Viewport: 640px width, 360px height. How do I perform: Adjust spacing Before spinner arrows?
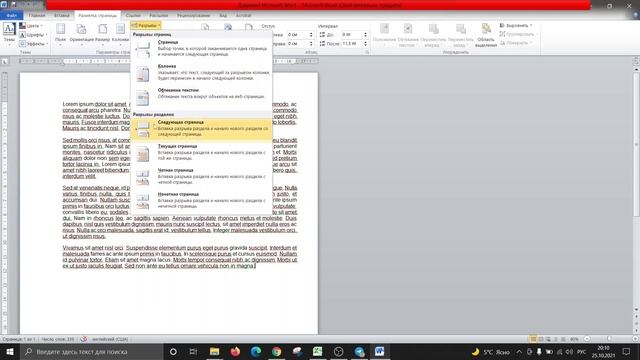(x=365, y=35)
